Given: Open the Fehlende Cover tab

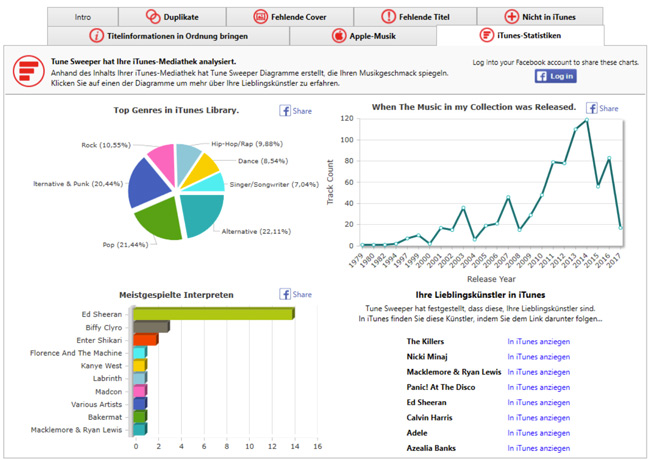Looking at the screenshot, I should point(290,17).
